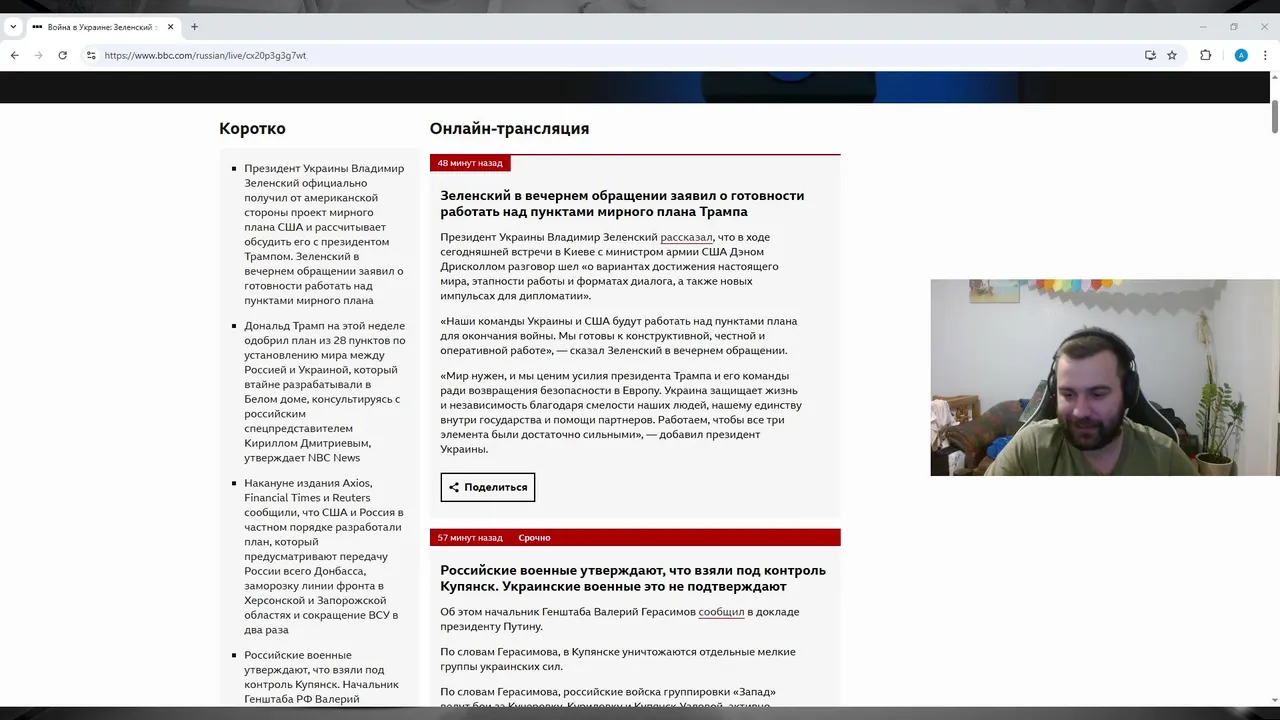Go back to previous page

(14, 55)
